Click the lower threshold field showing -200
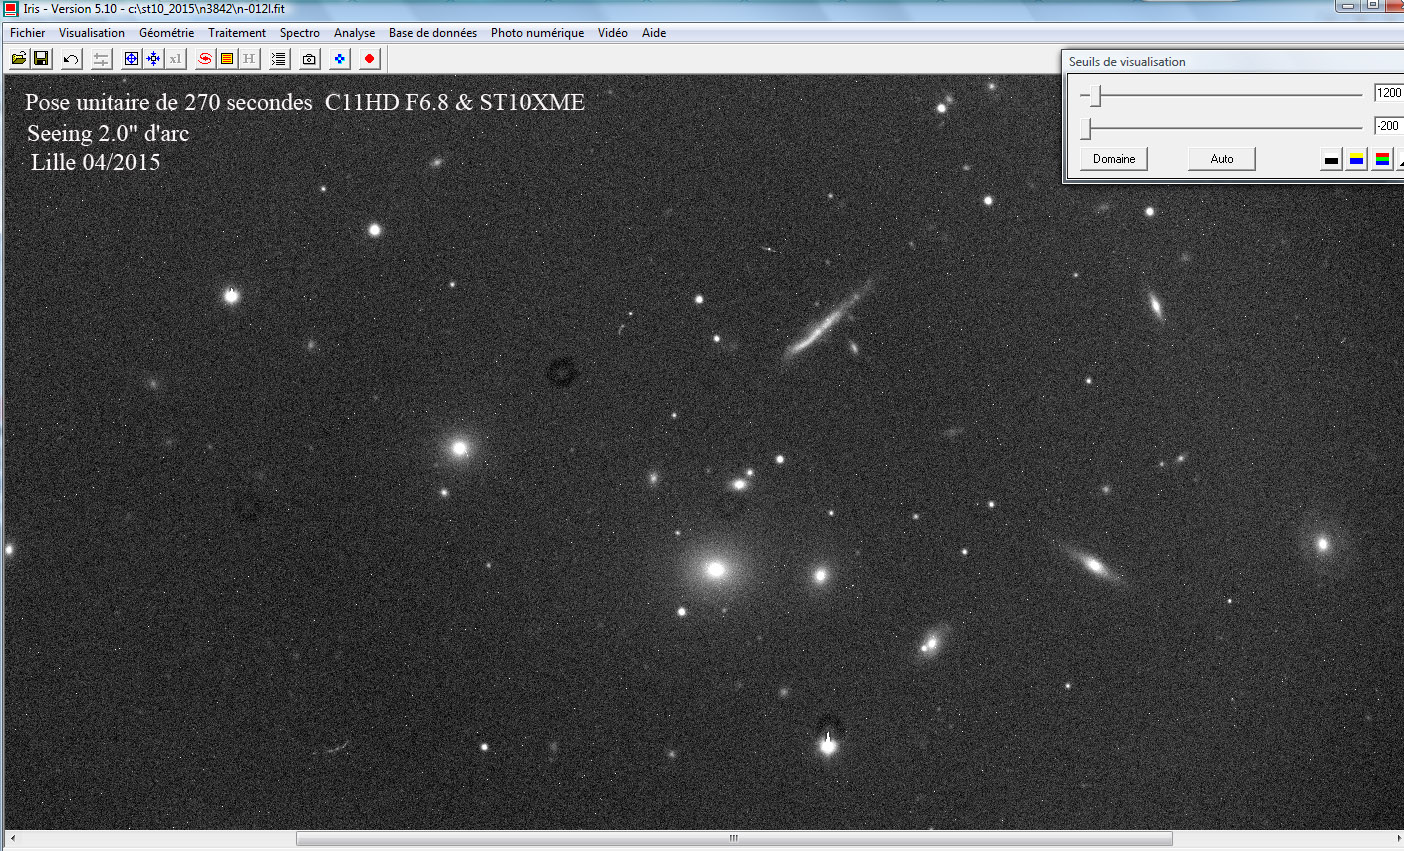Image resolution: width=1404 pixels, height=851 pixels. 1389,126
